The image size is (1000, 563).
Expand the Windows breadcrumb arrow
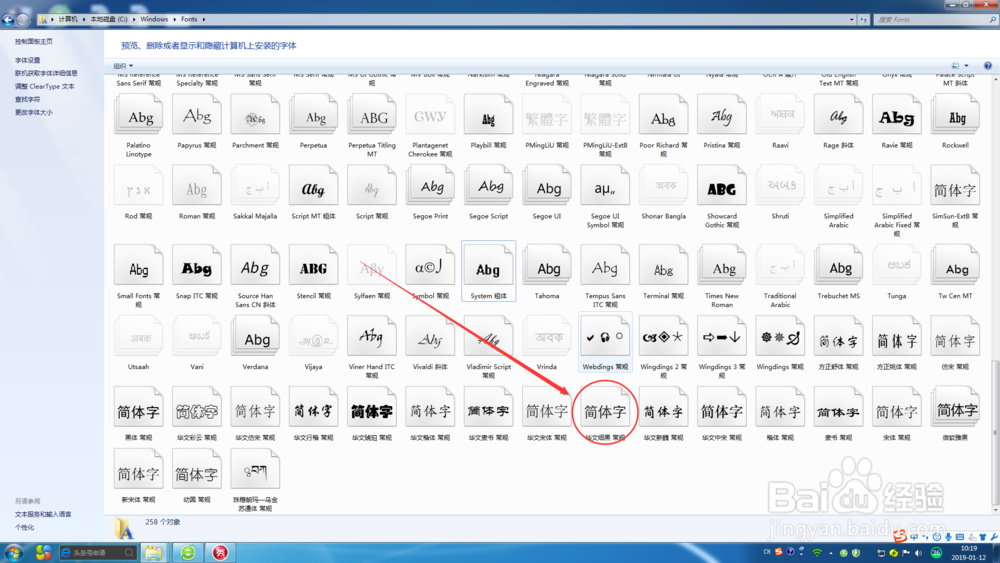click(x=175, y=20)
